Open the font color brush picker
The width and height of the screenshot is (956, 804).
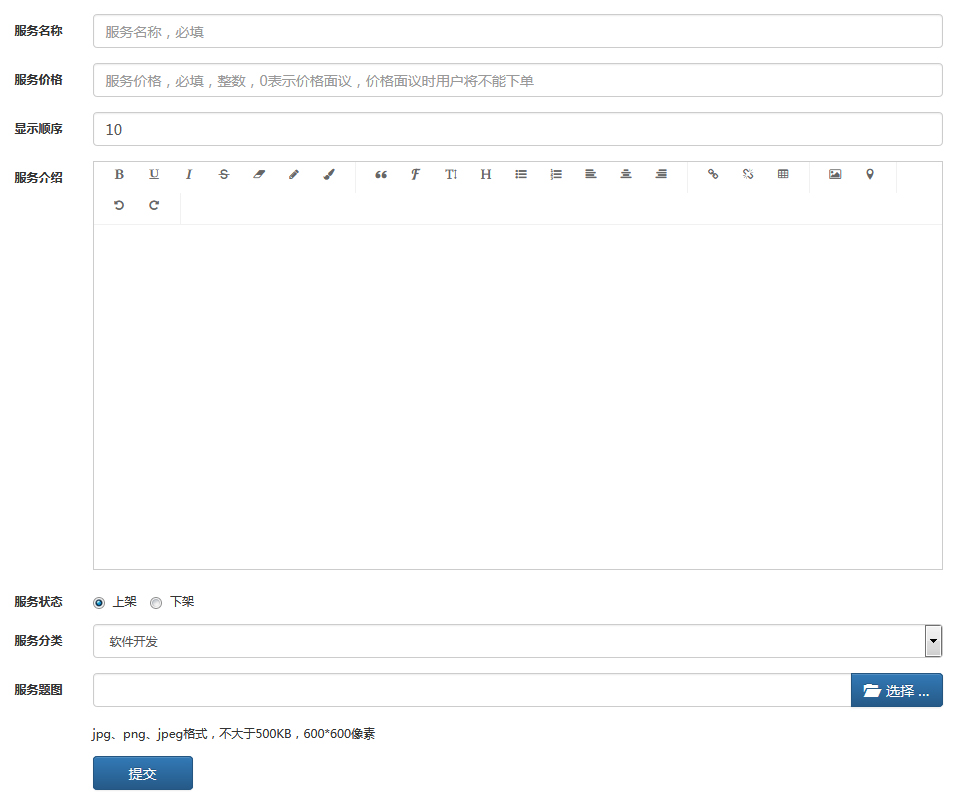329,174
